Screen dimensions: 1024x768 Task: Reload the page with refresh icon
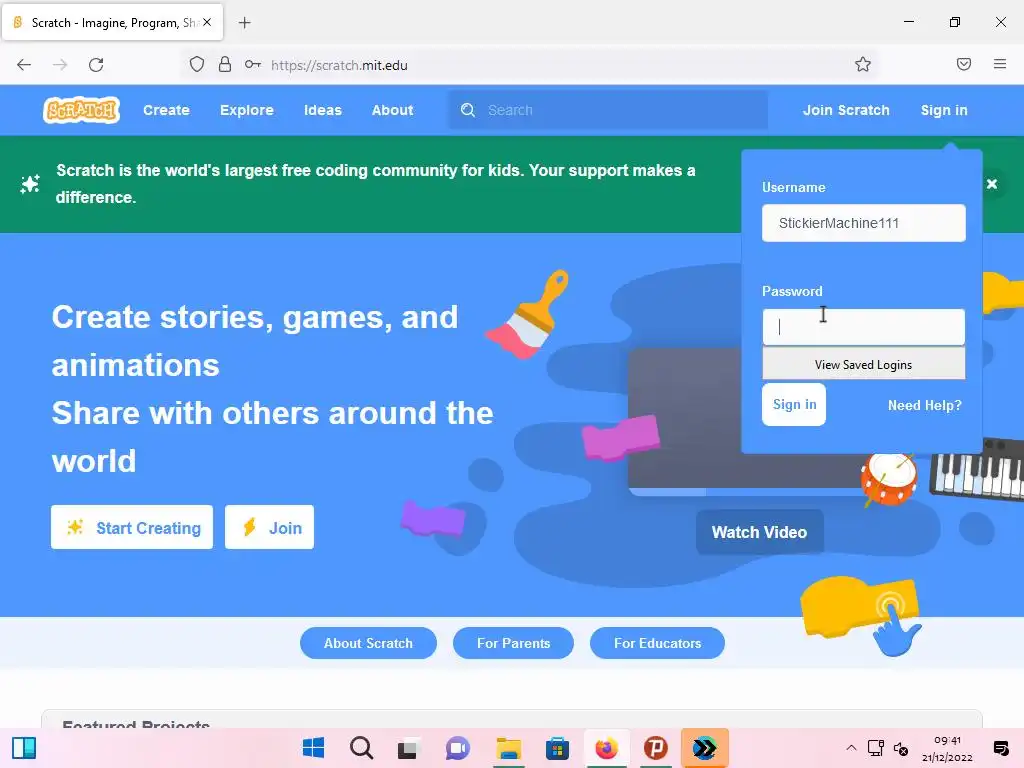(x=96, y=65)
